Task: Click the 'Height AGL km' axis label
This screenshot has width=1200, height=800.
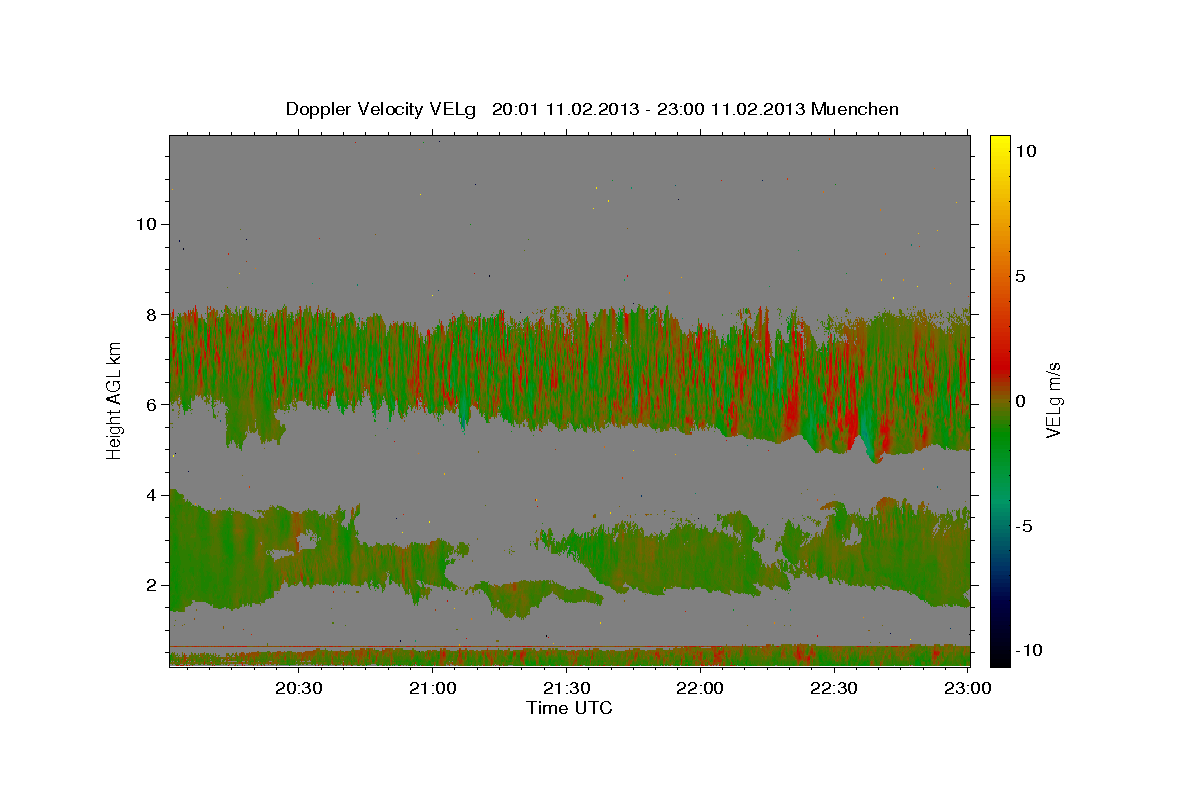Action: 114,401
